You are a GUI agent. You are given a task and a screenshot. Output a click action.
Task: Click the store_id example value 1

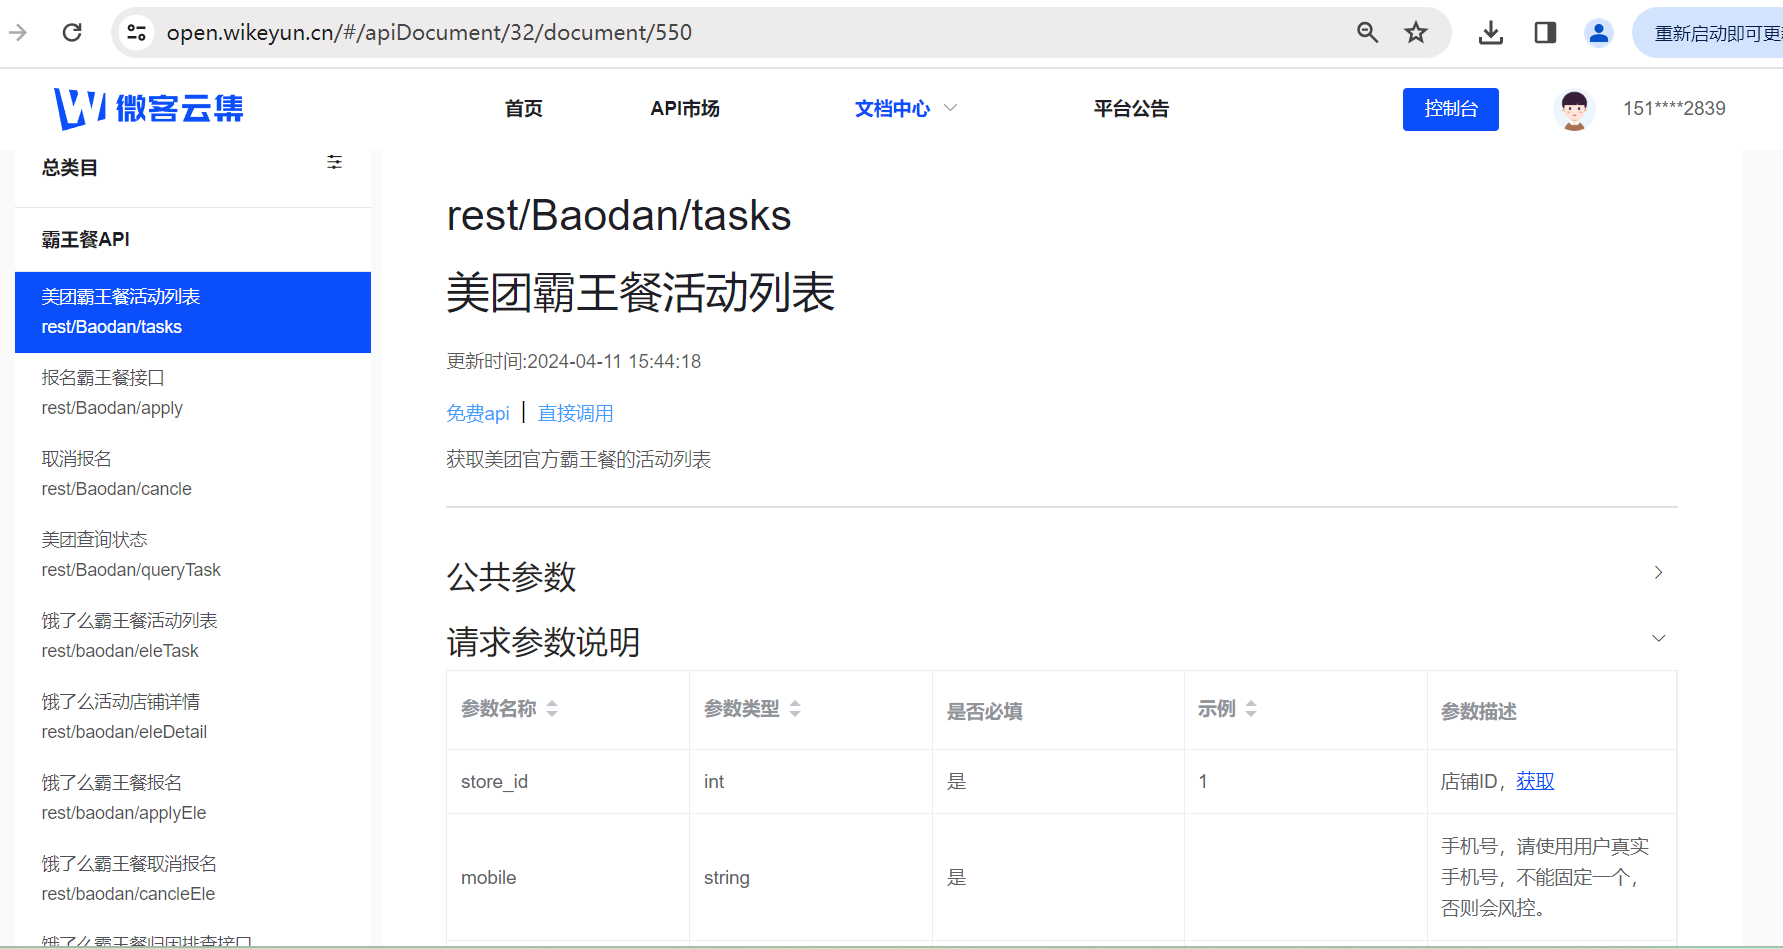[1203, 782]
